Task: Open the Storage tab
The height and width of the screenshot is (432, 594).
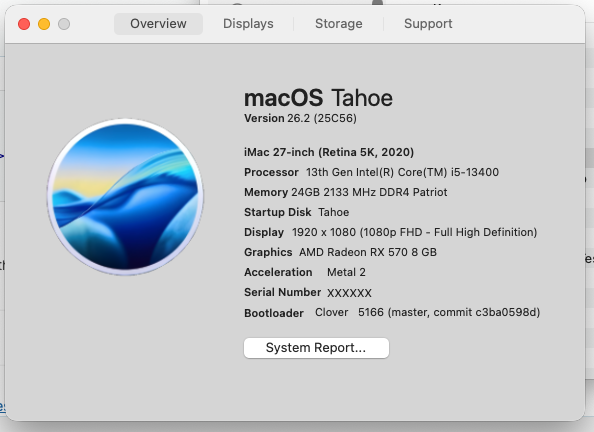Action: [339, 24]
